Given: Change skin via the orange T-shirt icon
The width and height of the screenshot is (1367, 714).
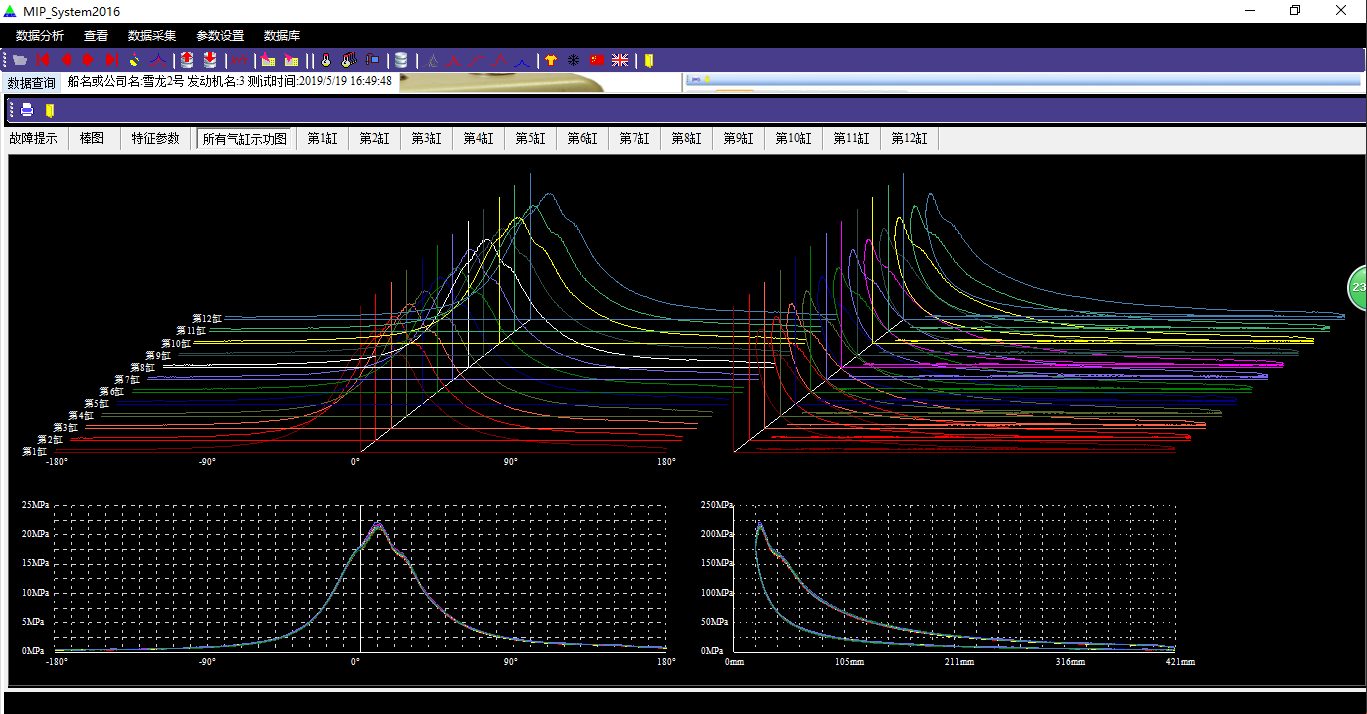Looking at the screenshot, I should pos(550,60).
